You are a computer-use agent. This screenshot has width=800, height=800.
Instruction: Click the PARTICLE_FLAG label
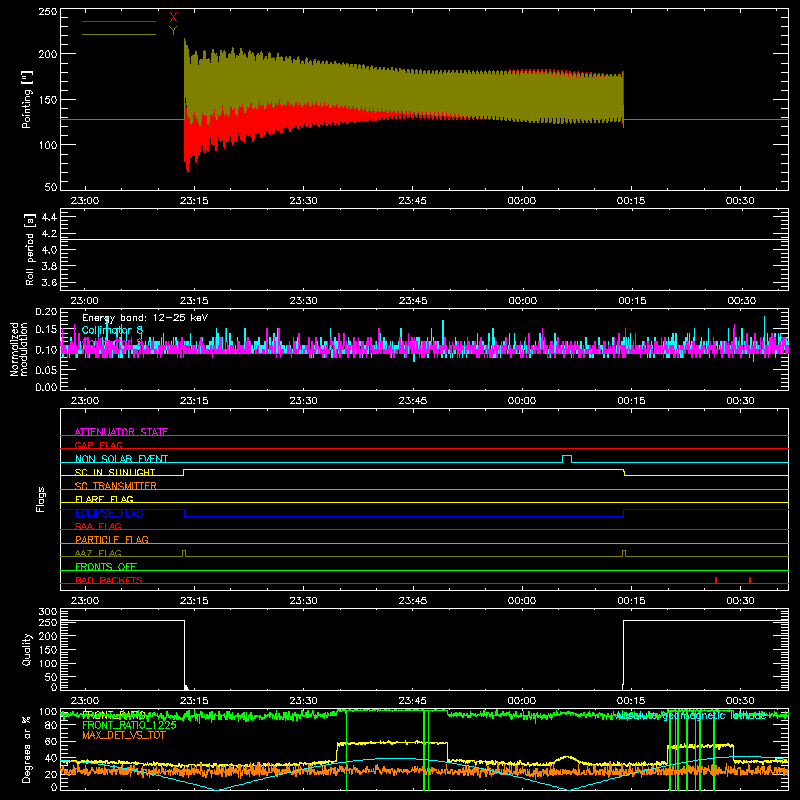112,539
